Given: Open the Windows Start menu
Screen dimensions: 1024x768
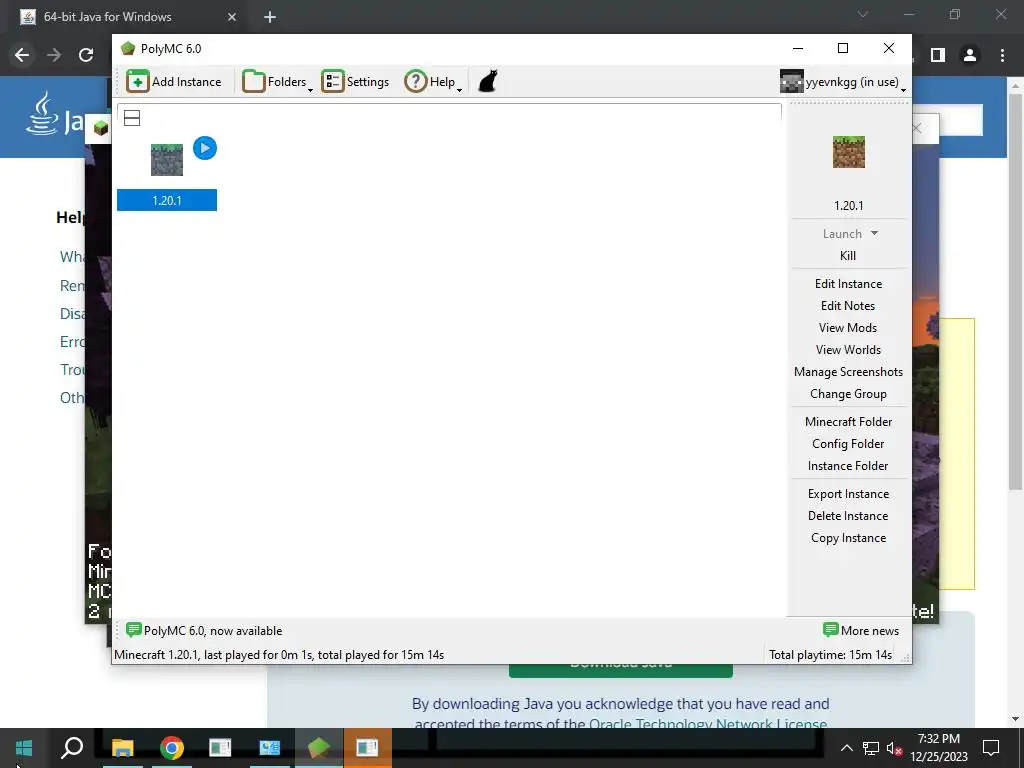Looking at the screenshot, I should [24, 748].
